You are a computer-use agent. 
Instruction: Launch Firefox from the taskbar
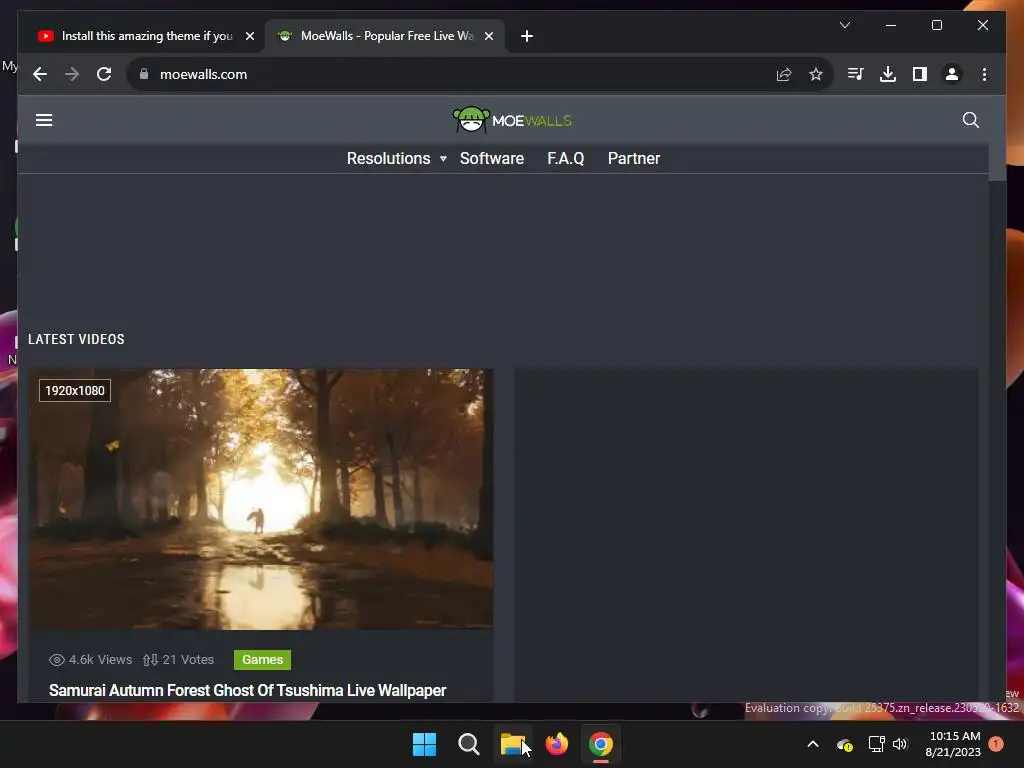pyautogui.click(x=556, y=744)
